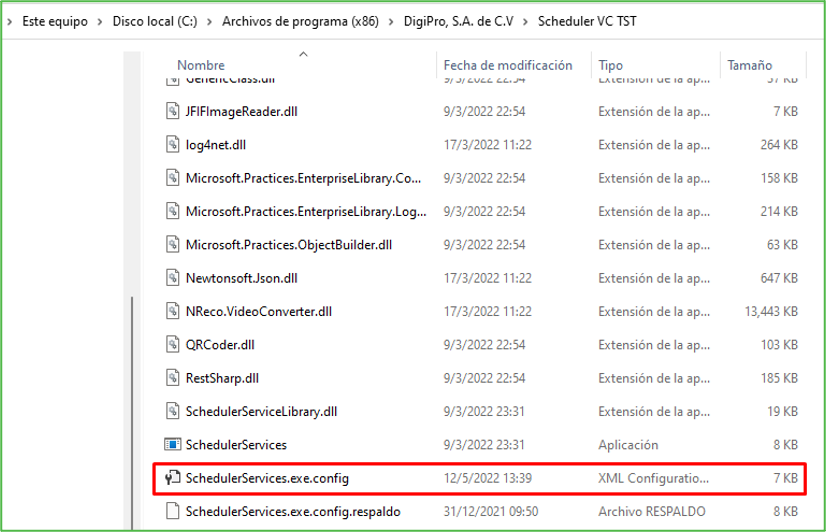Select the NReco.VideoConverter.dll file icon
Viewport: 826px width, 532px height.
pyautogui.click(x=172, y=311)
